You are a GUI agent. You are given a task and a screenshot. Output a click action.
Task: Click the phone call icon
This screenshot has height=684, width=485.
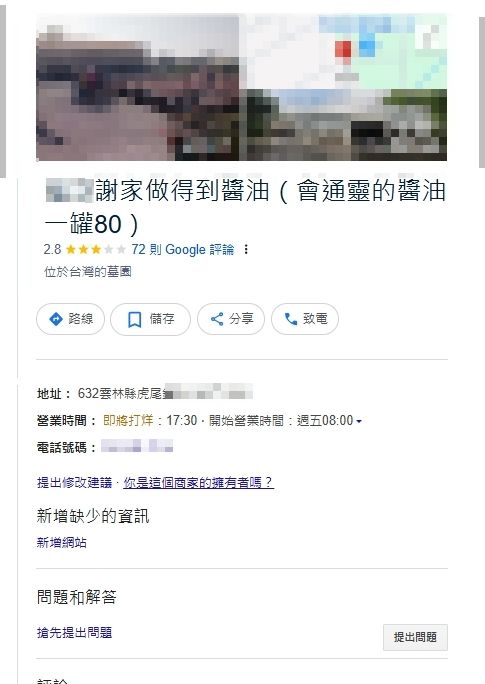[290, 319]
